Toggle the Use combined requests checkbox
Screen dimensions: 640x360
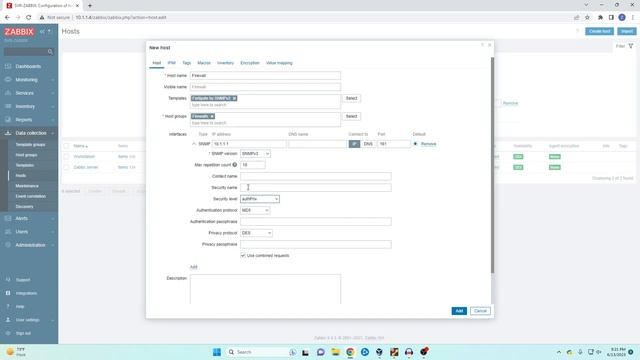[243, 256]
